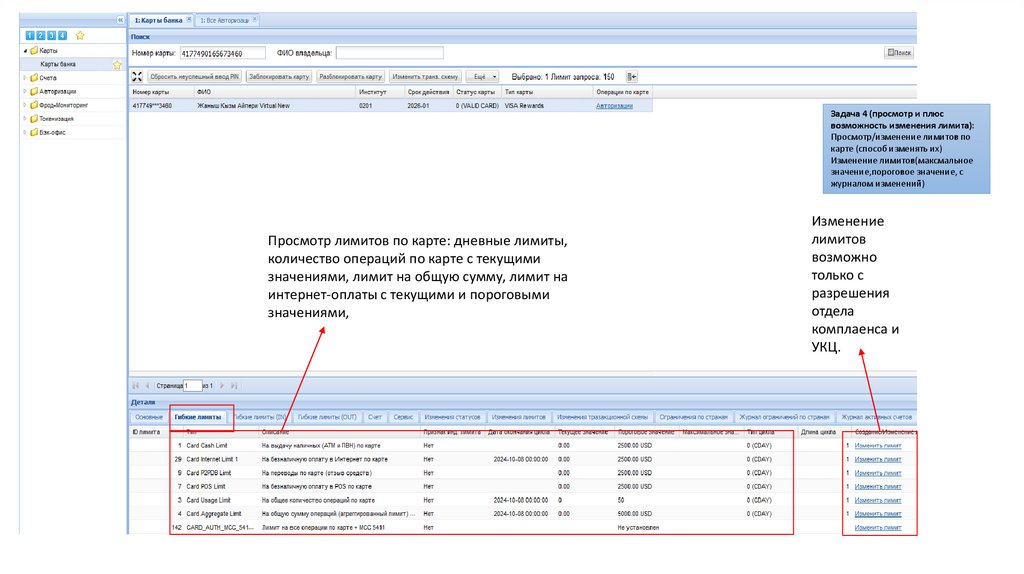Viewport: 1024px width, 574px height.
Task: Switch to the Изменения статусов tab
Action: pos(452,416)
